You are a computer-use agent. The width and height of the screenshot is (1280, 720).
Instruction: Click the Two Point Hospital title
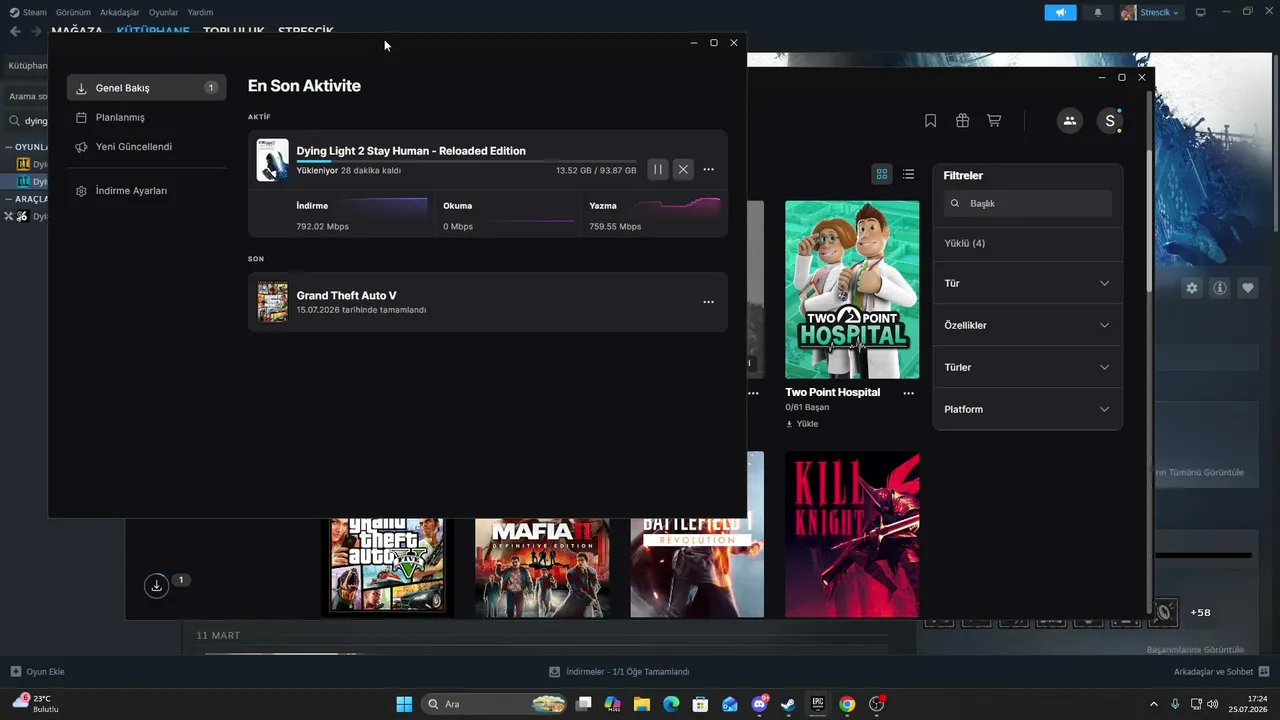(833, 393)
